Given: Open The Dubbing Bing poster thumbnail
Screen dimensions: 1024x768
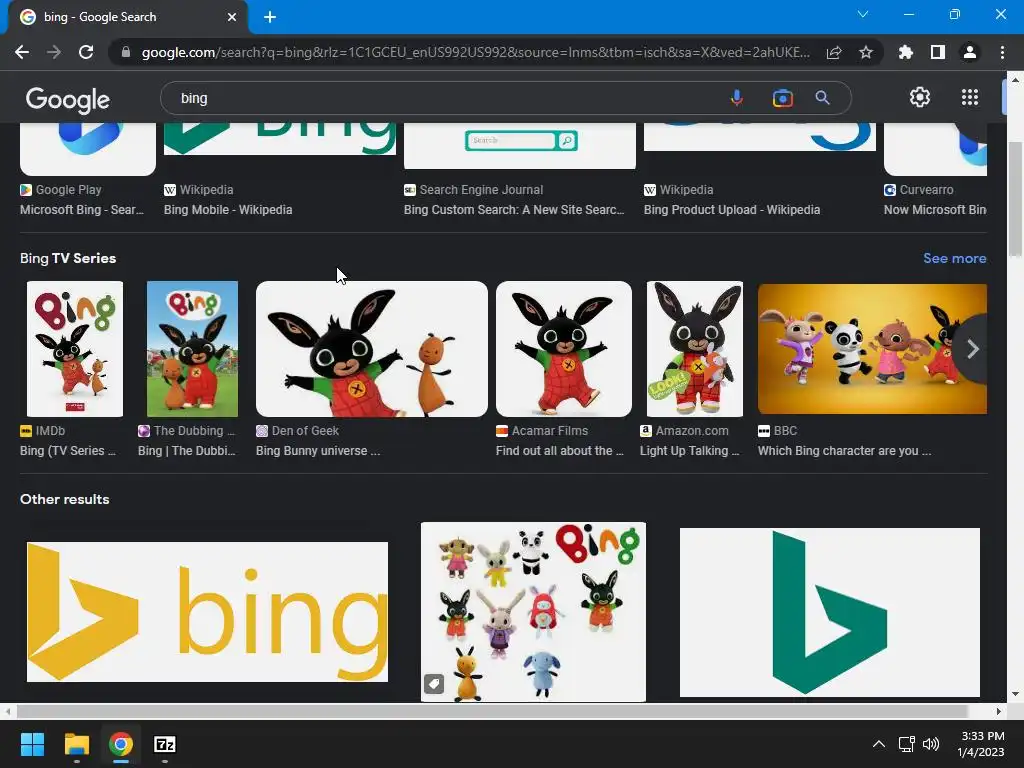Looking at the screenshot, I should tap(192, 349).
